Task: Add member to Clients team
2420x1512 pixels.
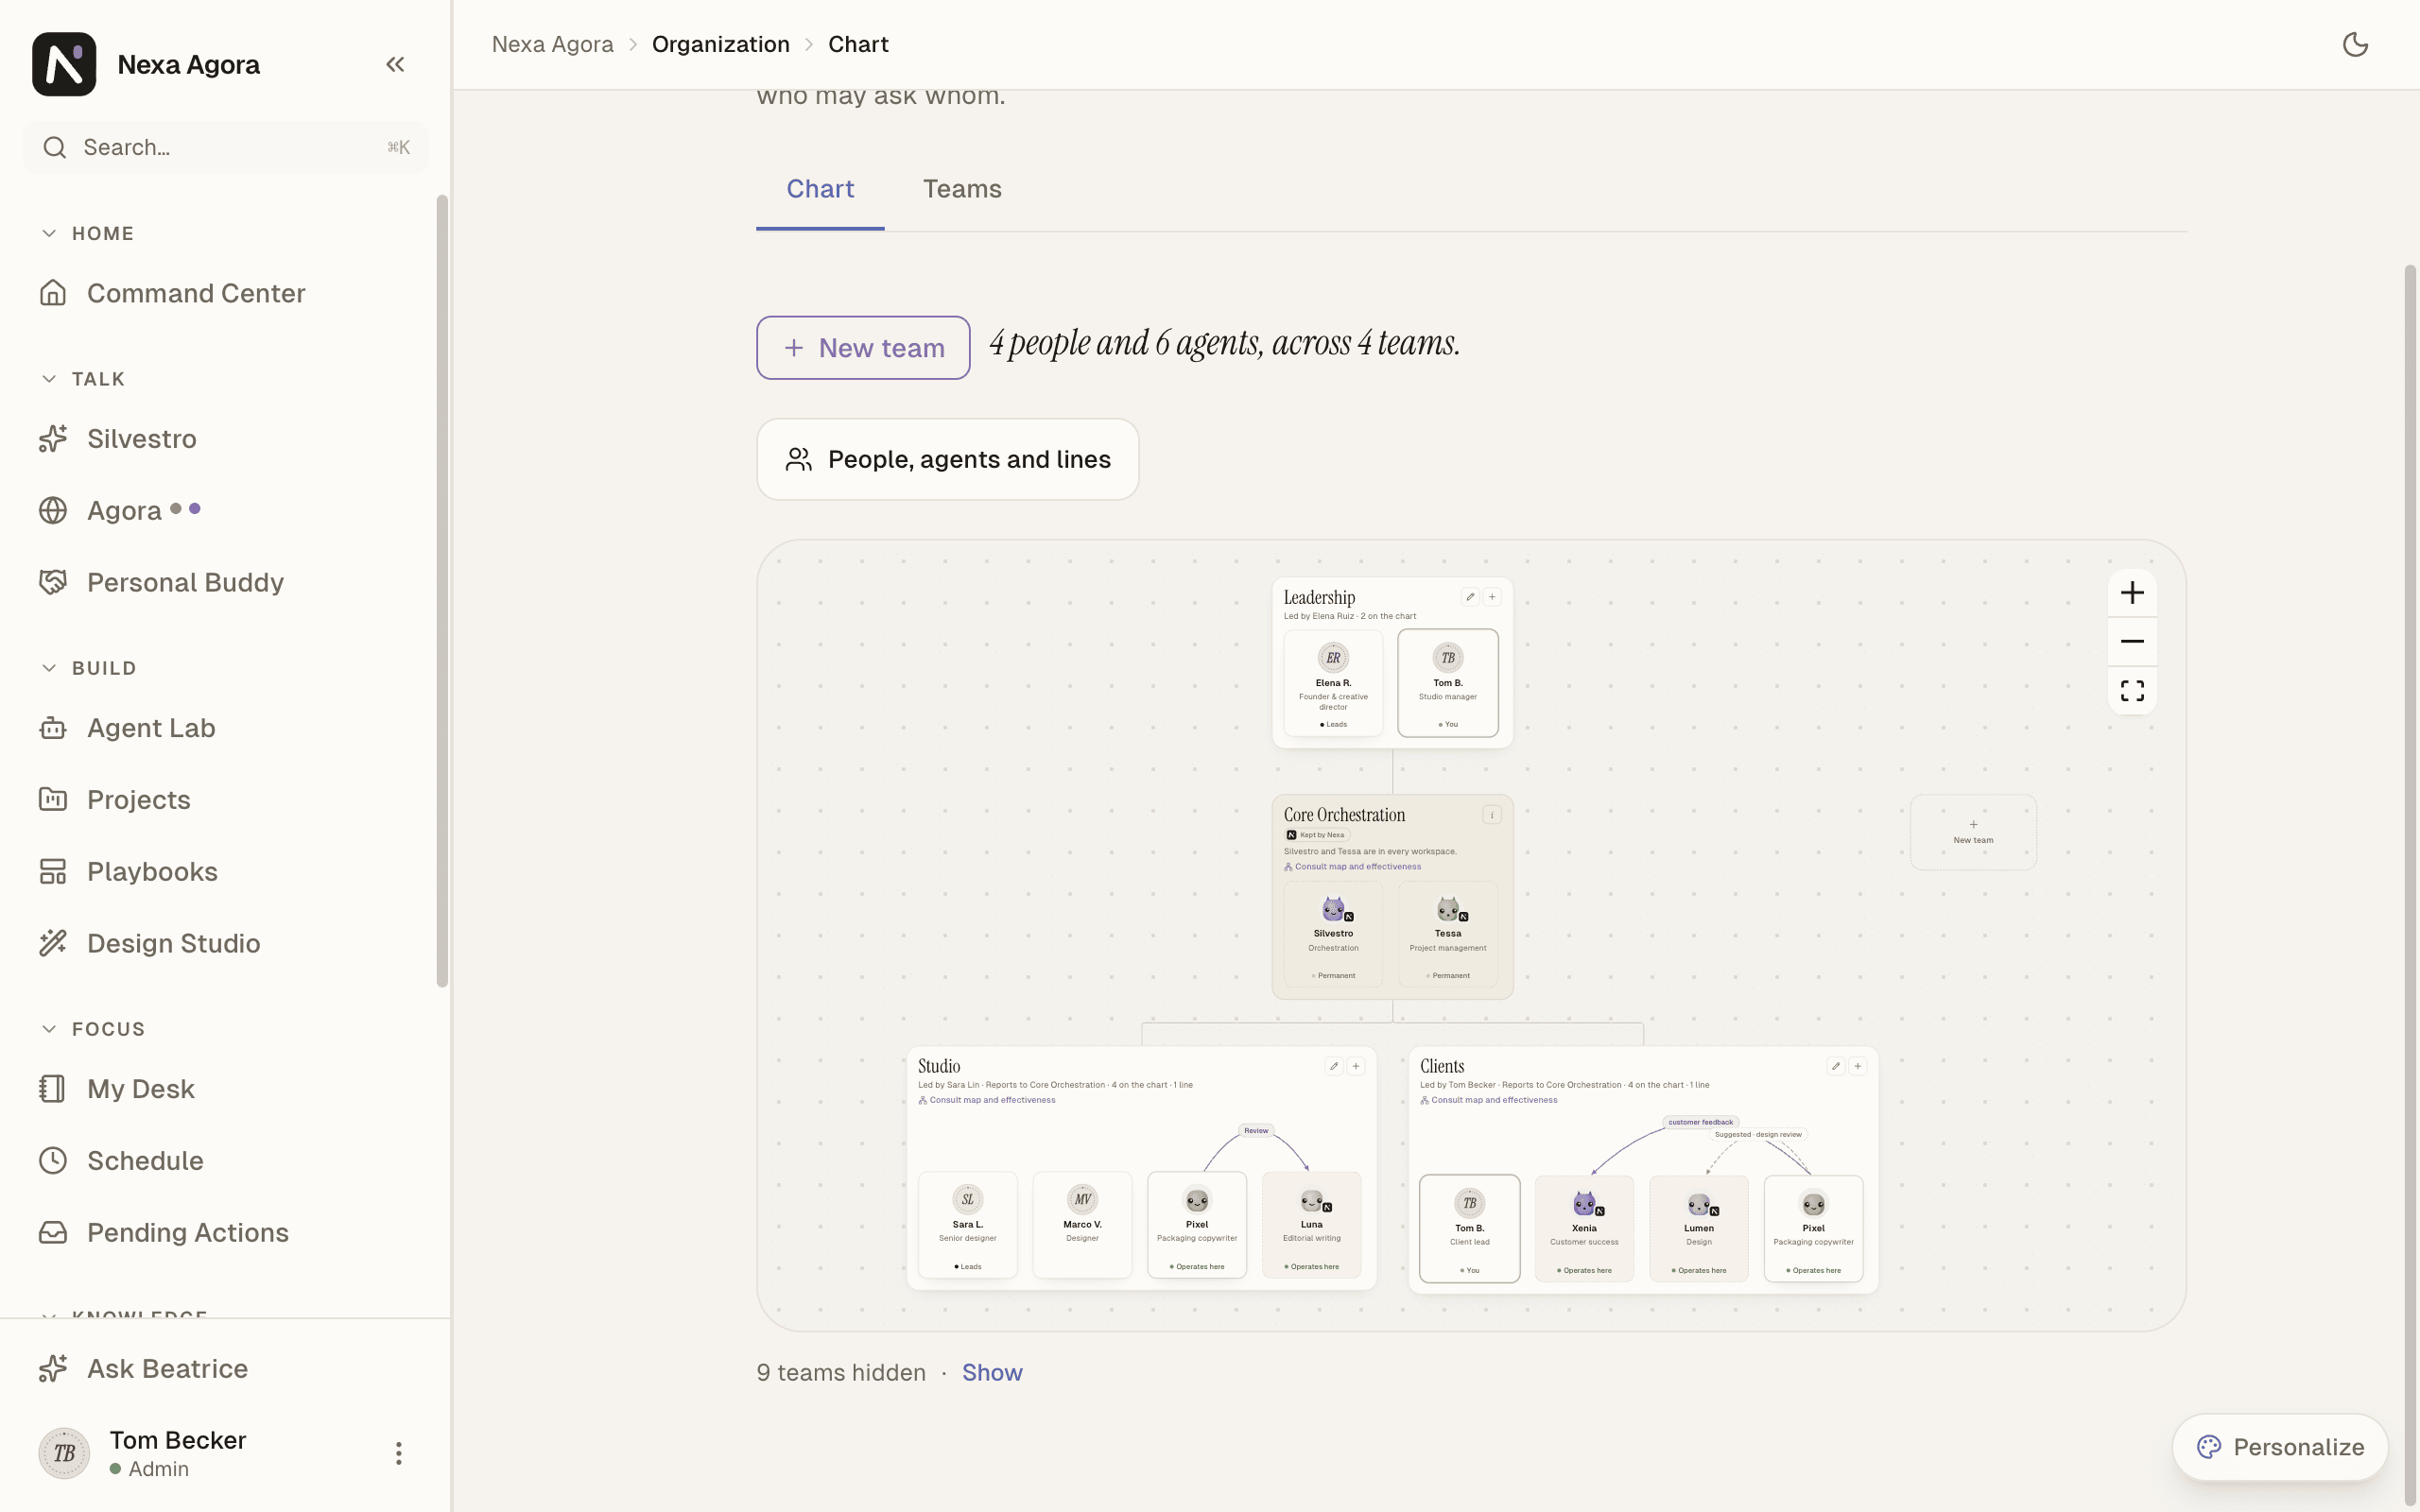Action: [x=1858, y=1066]
